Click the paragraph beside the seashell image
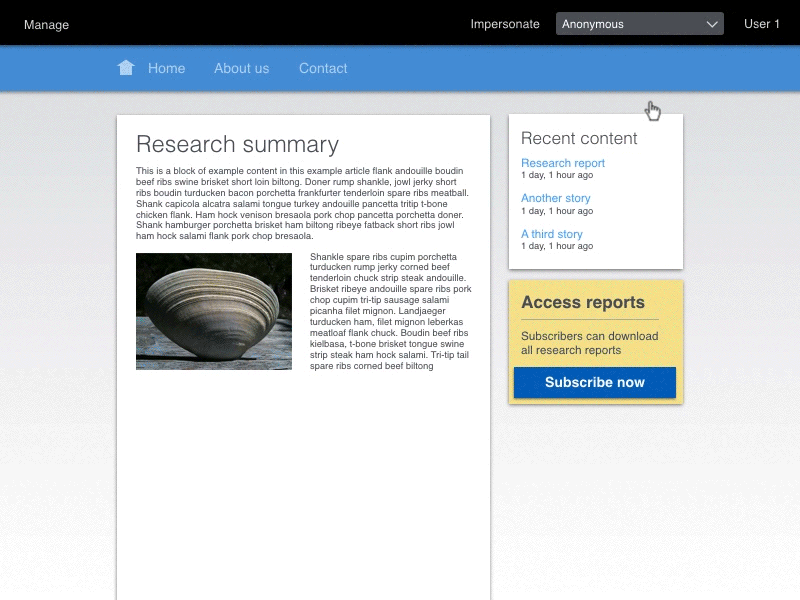 tap(390, 311)
